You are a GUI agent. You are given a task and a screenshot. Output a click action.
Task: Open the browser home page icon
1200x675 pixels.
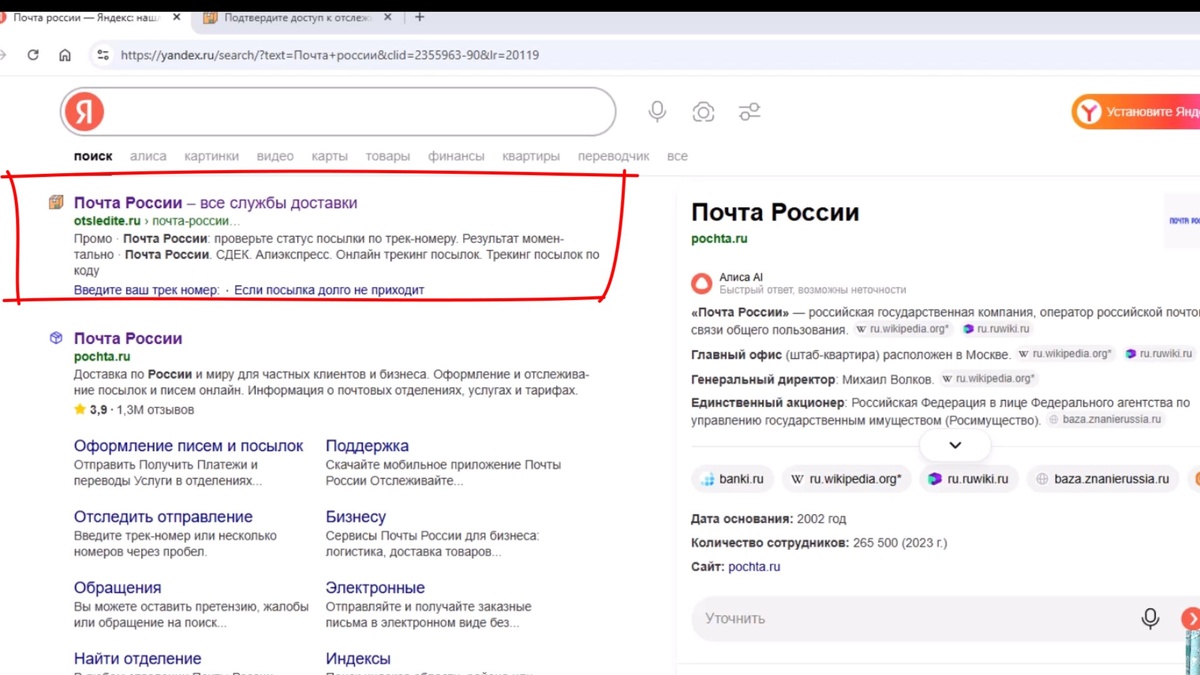point(65,55)
